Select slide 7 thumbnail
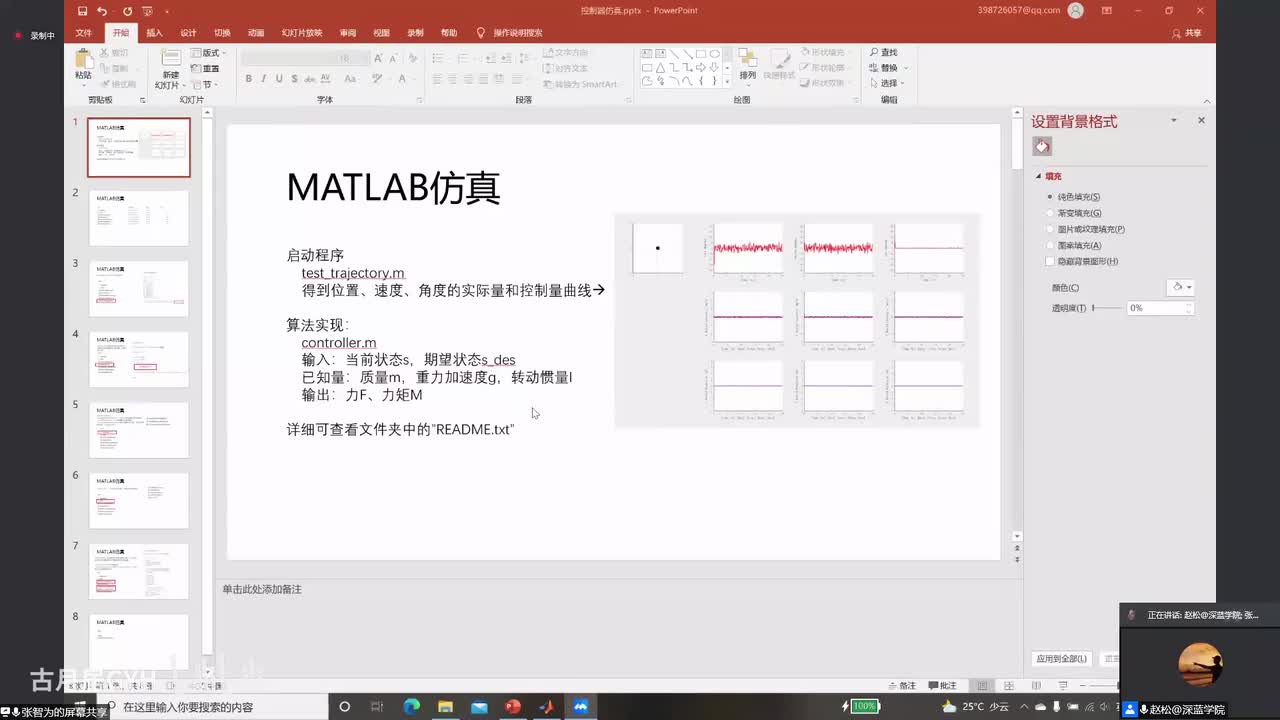Image resolution: width=1280 pixels, height=720 pixels. click(x=139, y=571)
